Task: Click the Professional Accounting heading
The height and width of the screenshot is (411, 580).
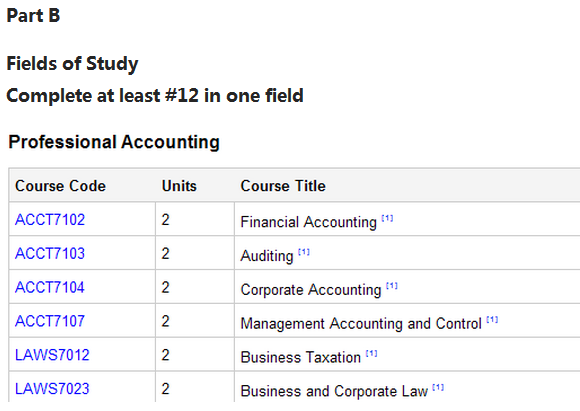Action: click(x=114, y=142)
